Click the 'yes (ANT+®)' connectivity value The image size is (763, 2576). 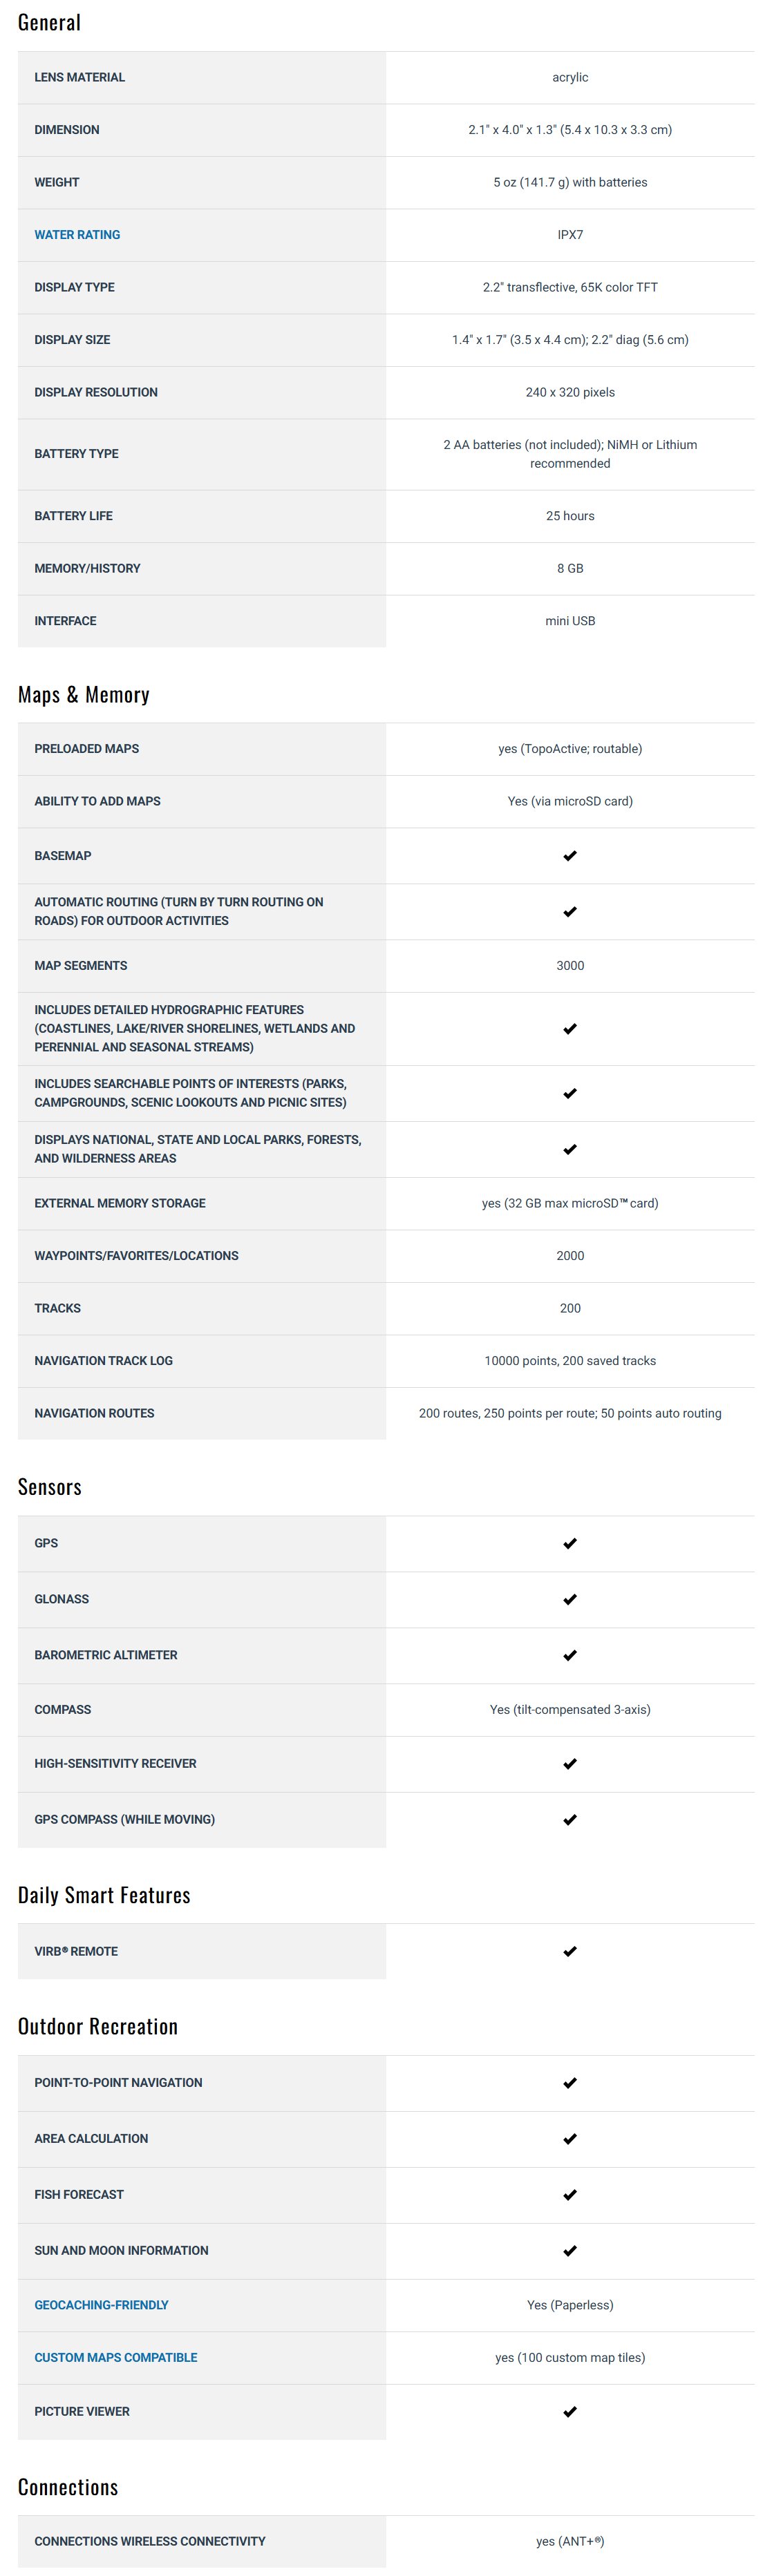(570, 2541)
